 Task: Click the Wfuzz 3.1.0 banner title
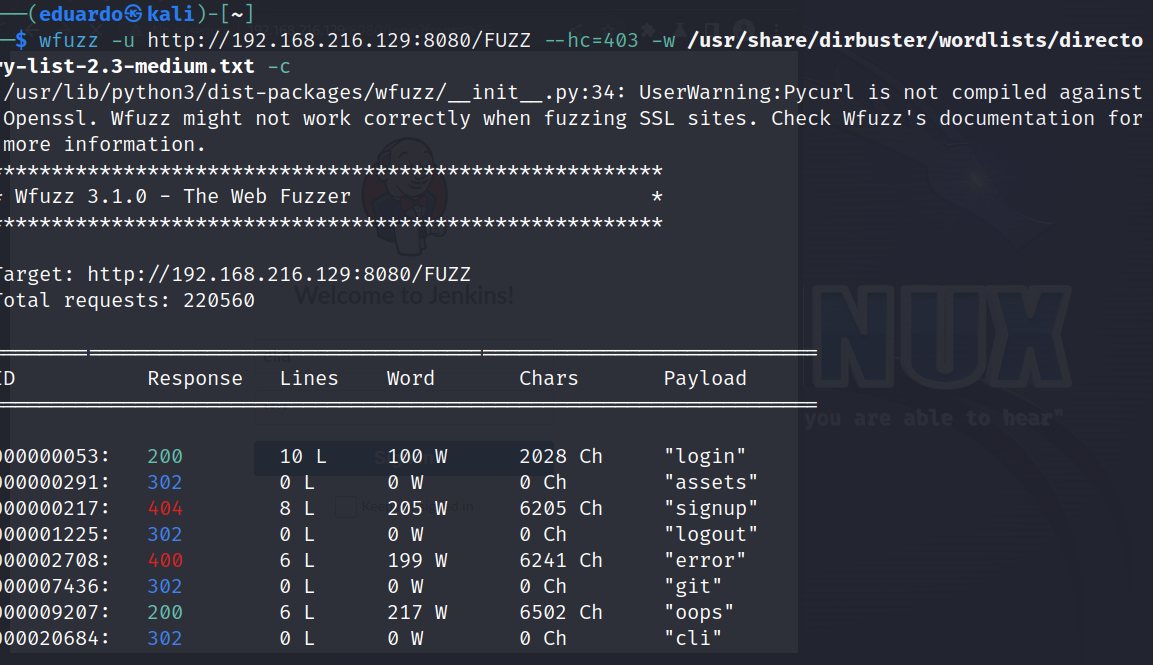(182, 196)
